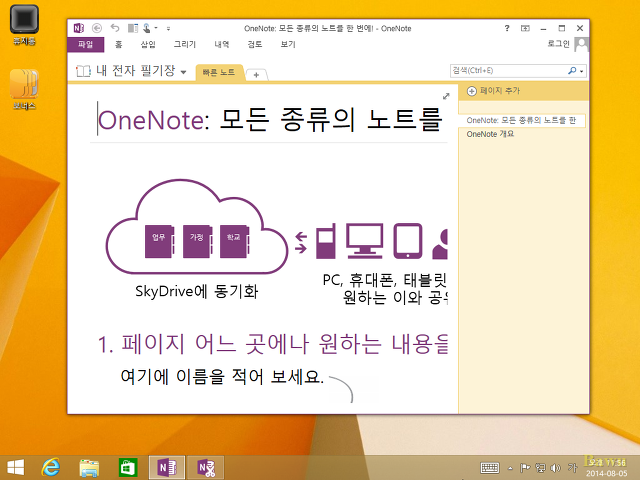Click the 검색(Ctrl+E) search box

point(508,71)
